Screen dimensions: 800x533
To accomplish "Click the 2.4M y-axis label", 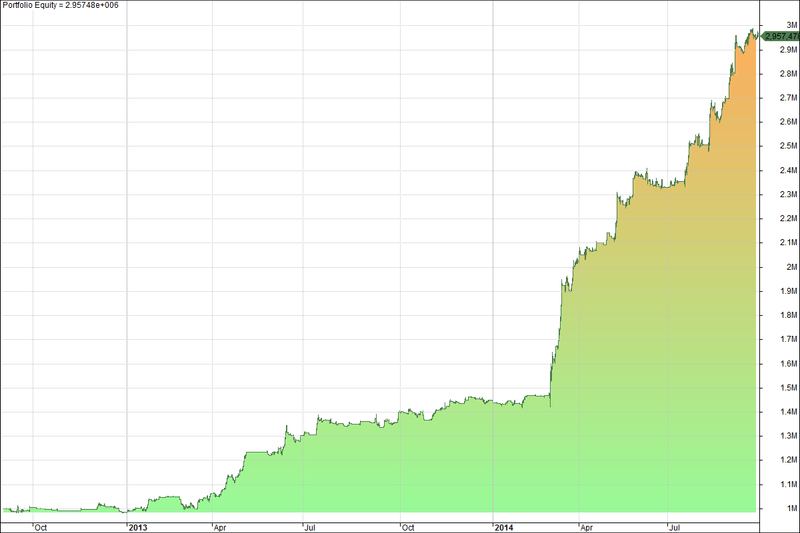I will click(789, 170).
